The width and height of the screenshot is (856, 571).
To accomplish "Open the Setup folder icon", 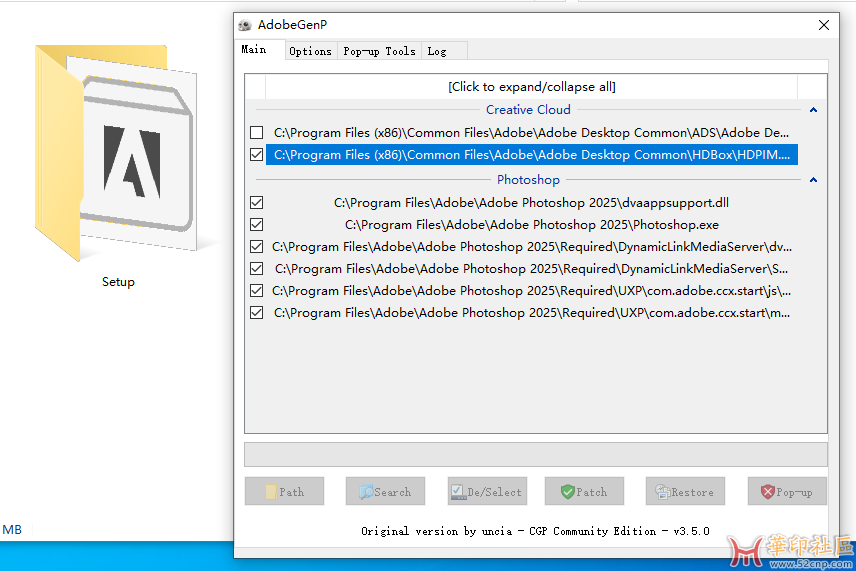I will 116,152.
